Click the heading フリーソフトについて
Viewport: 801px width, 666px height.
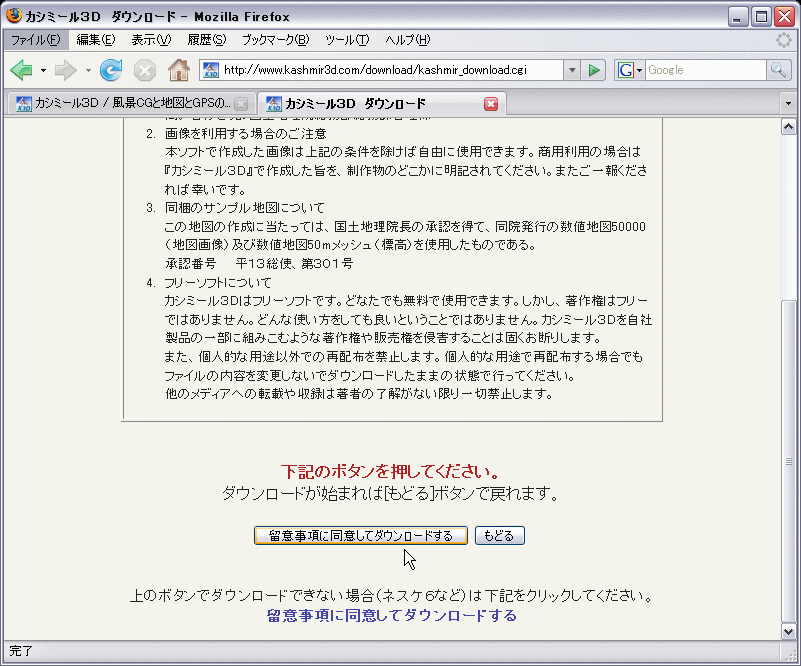(218, 282)
